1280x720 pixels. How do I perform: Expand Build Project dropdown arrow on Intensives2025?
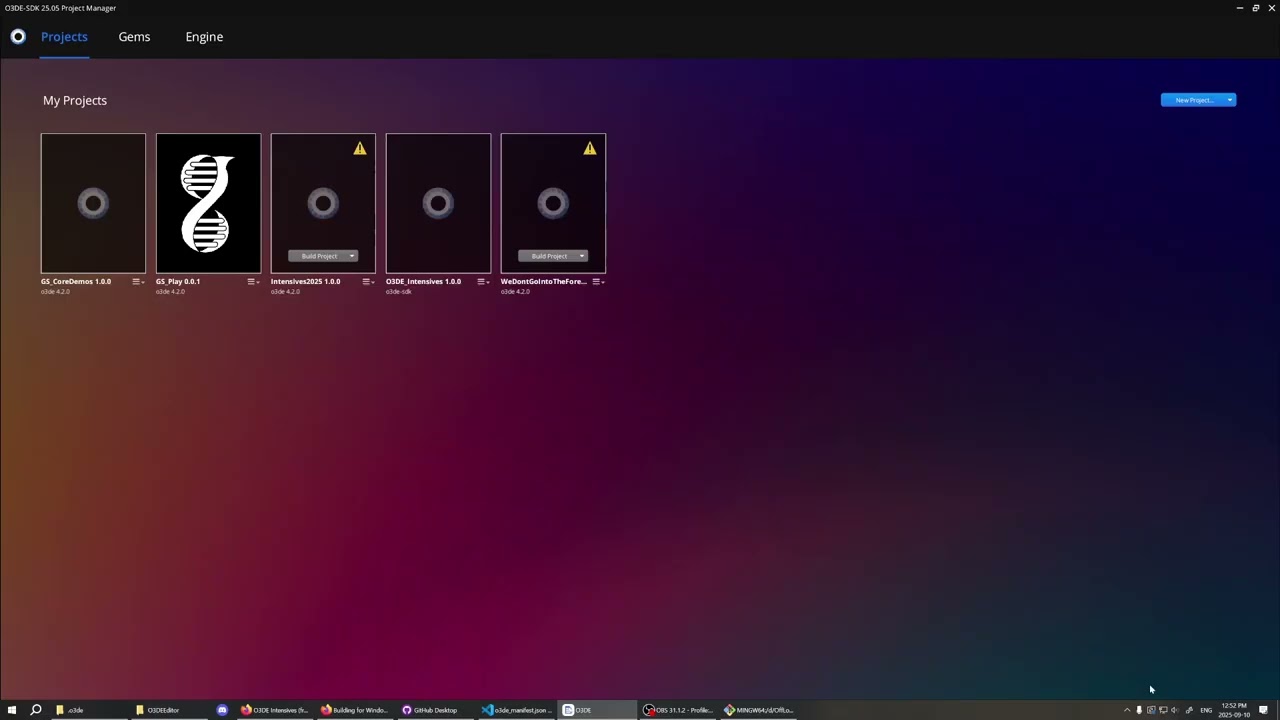(x=352, y=256)
